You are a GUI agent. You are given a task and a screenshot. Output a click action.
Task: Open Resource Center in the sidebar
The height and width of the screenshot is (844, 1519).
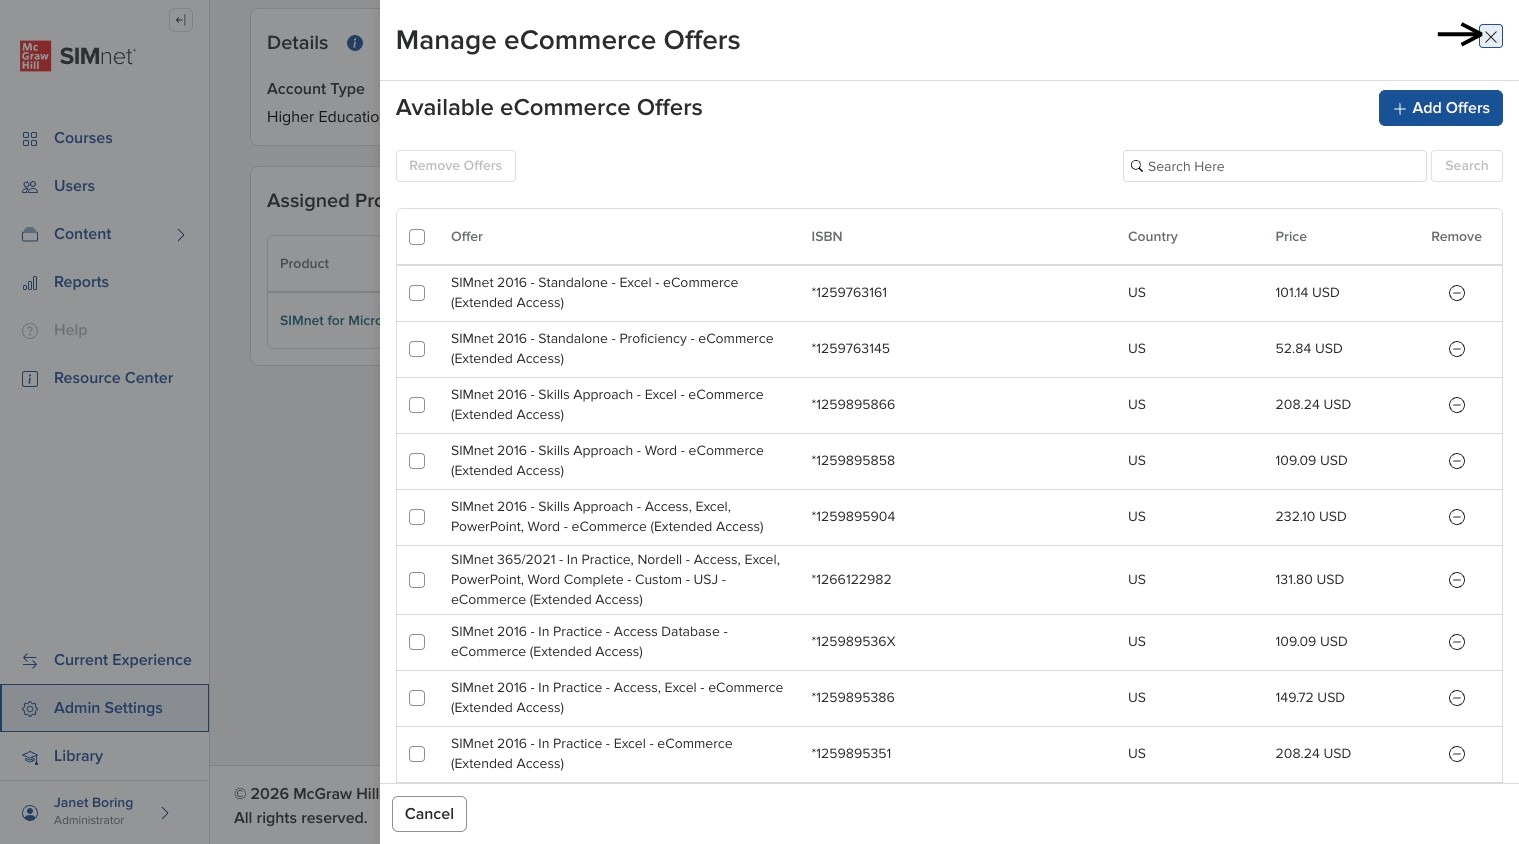(x=113, y=378)
